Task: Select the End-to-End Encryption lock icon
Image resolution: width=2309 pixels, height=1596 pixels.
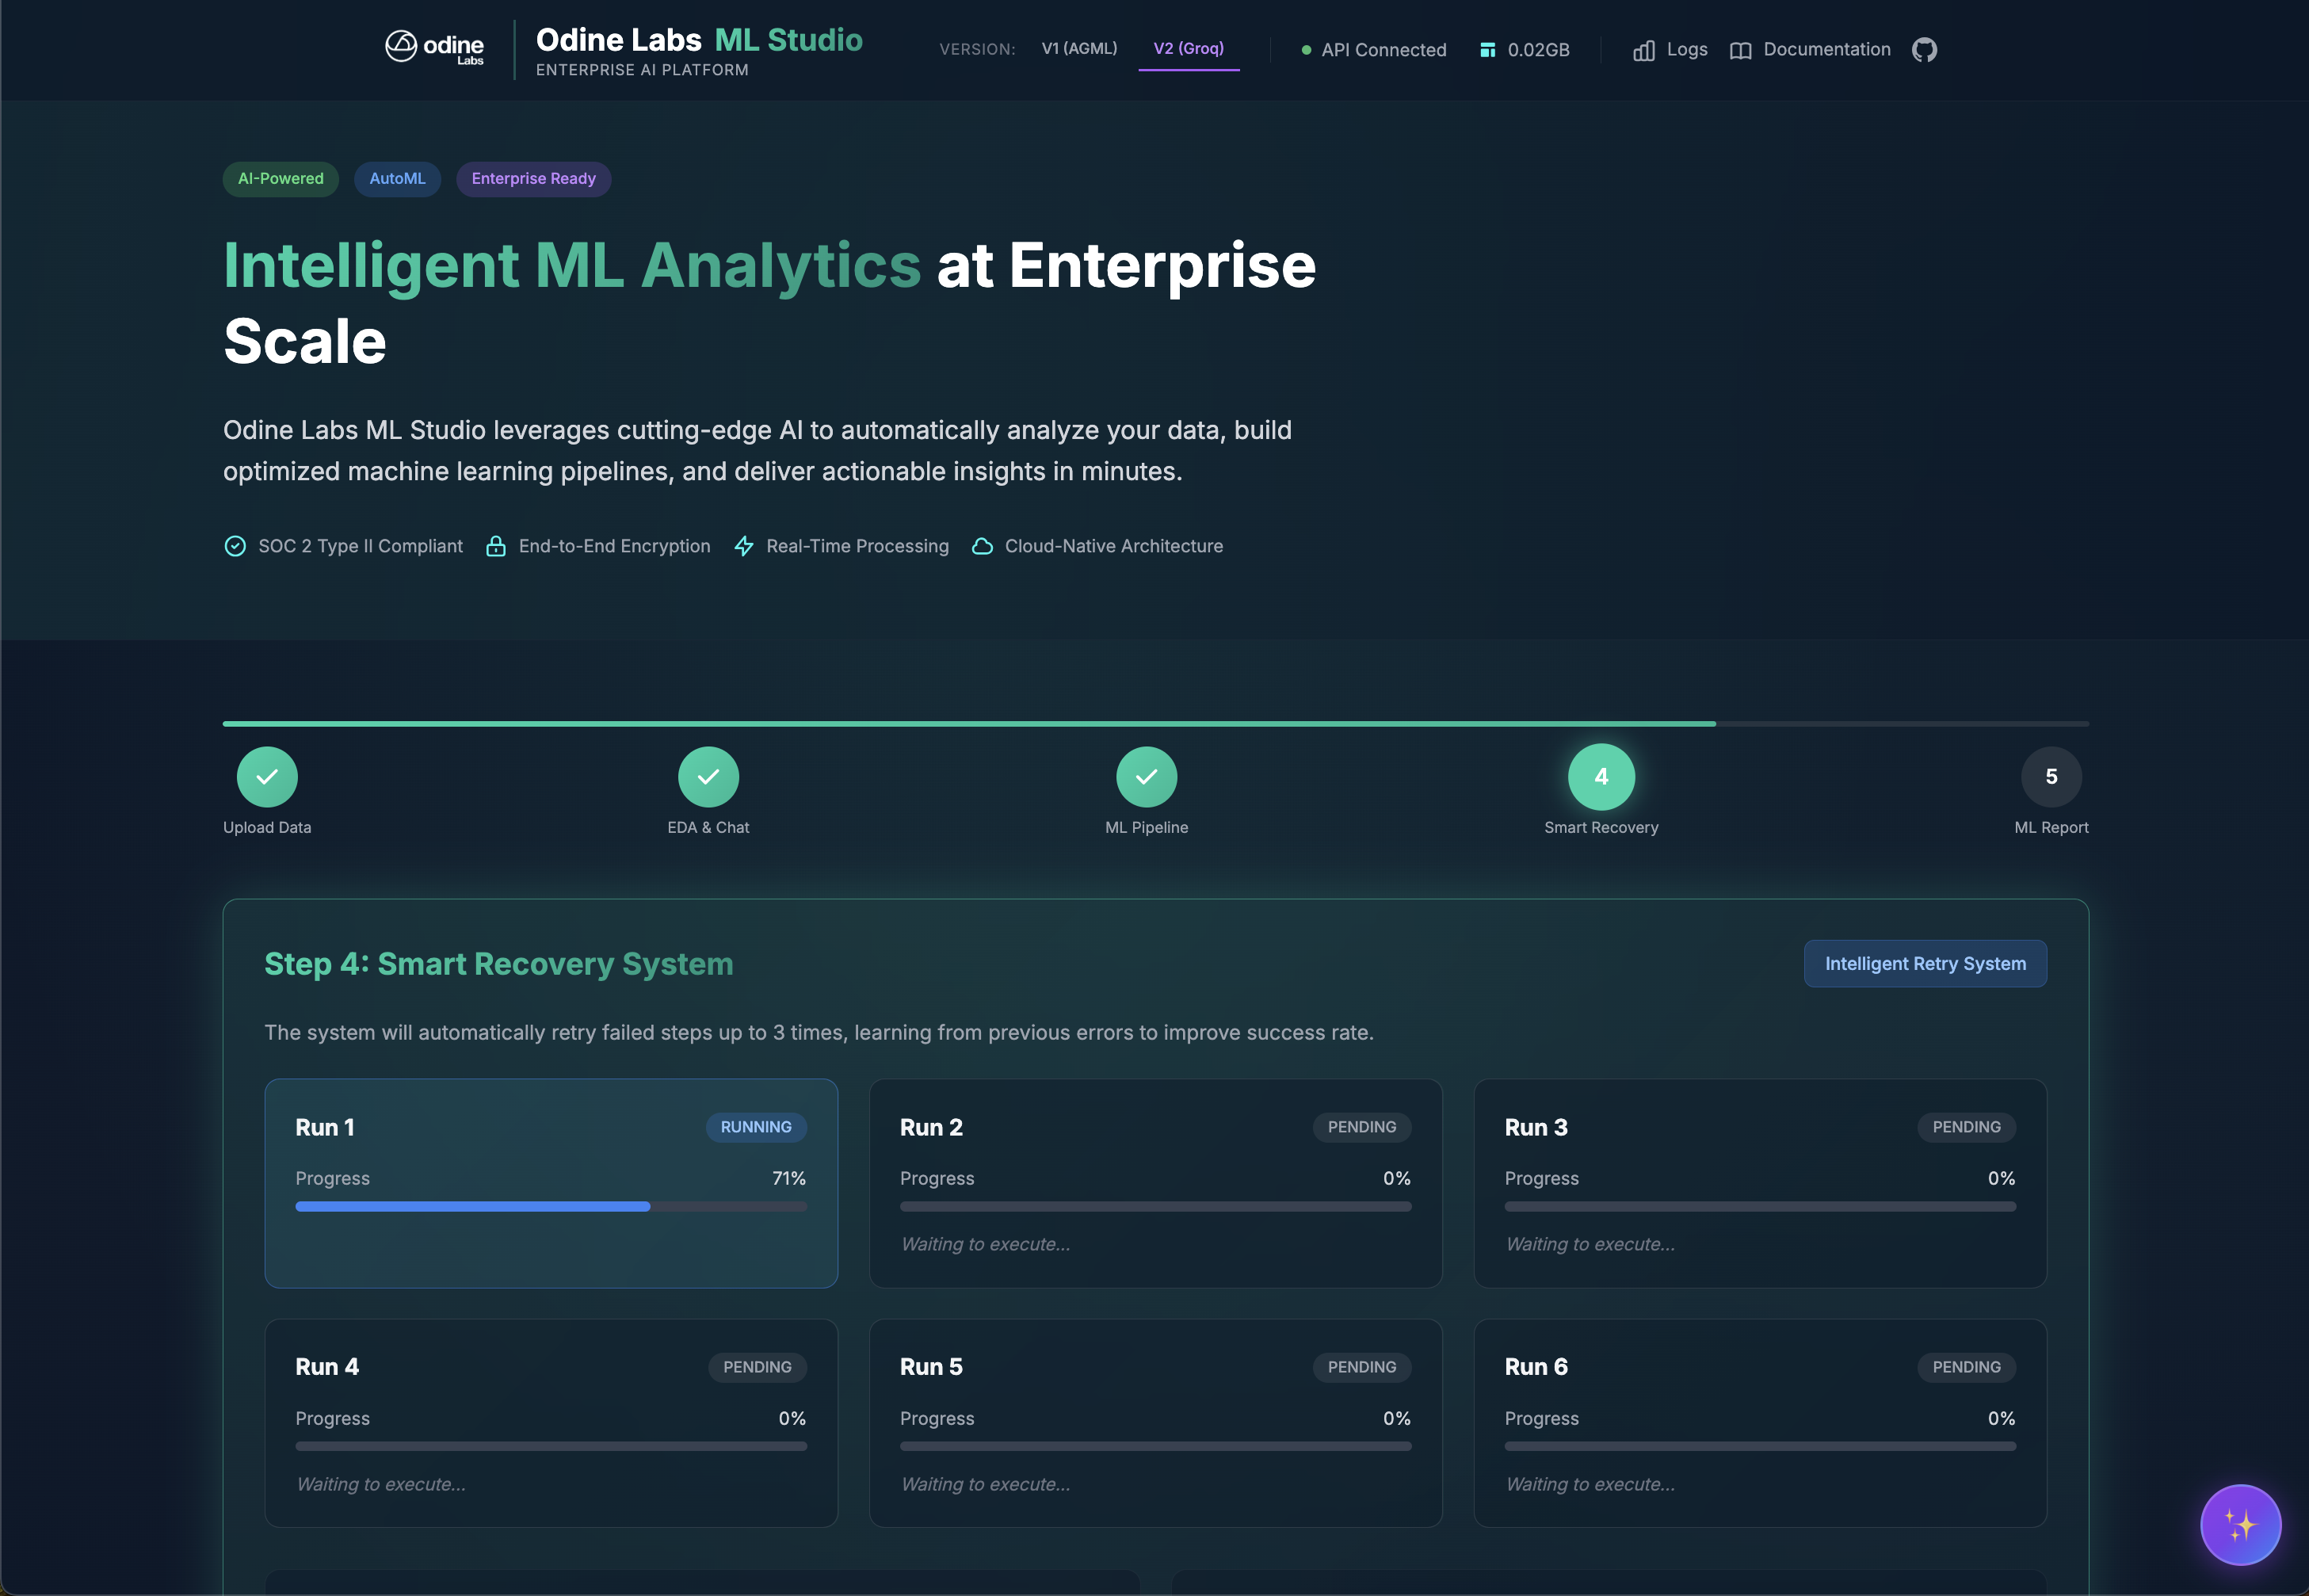Action: [497, 546]
